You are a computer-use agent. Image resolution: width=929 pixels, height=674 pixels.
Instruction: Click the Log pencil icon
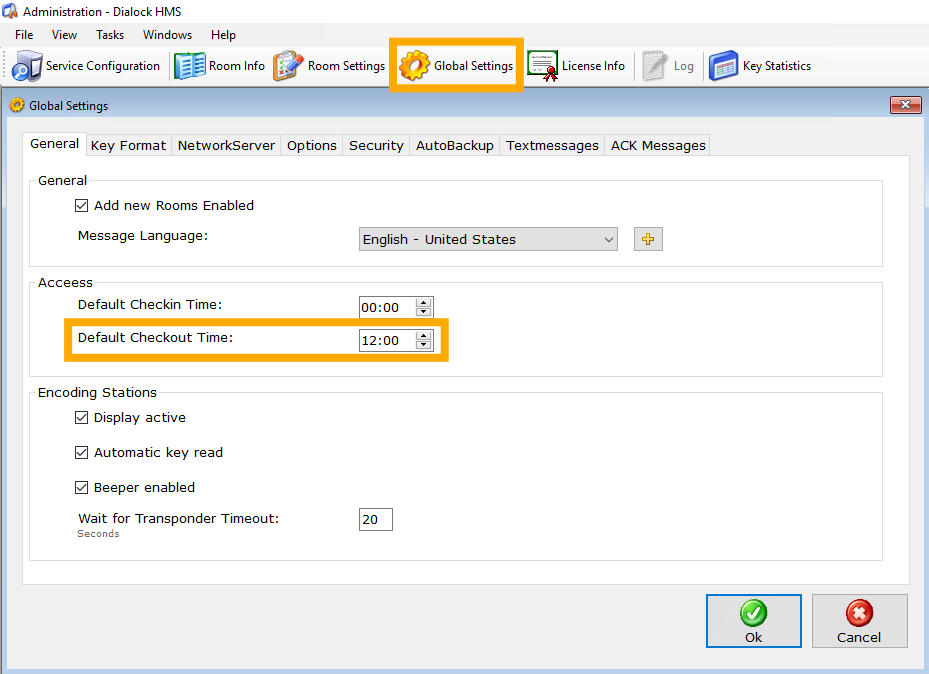tap(656, 66)
